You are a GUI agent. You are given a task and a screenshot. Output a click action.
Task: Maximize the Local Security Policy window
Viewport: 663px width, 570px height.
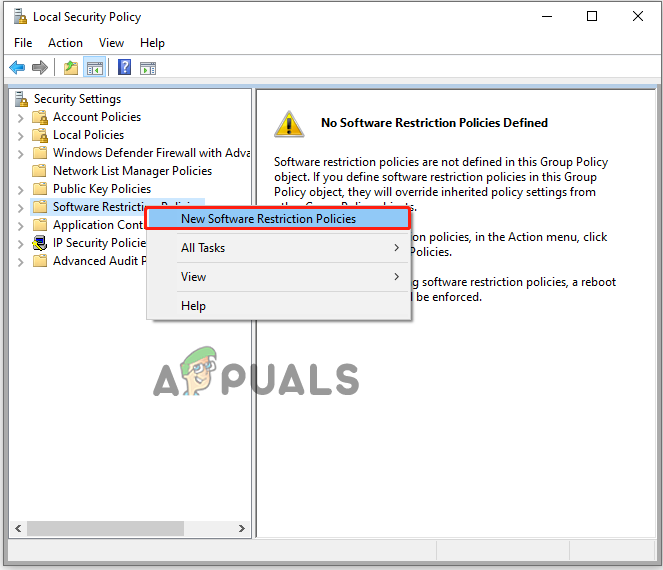(x=592, y=16)
